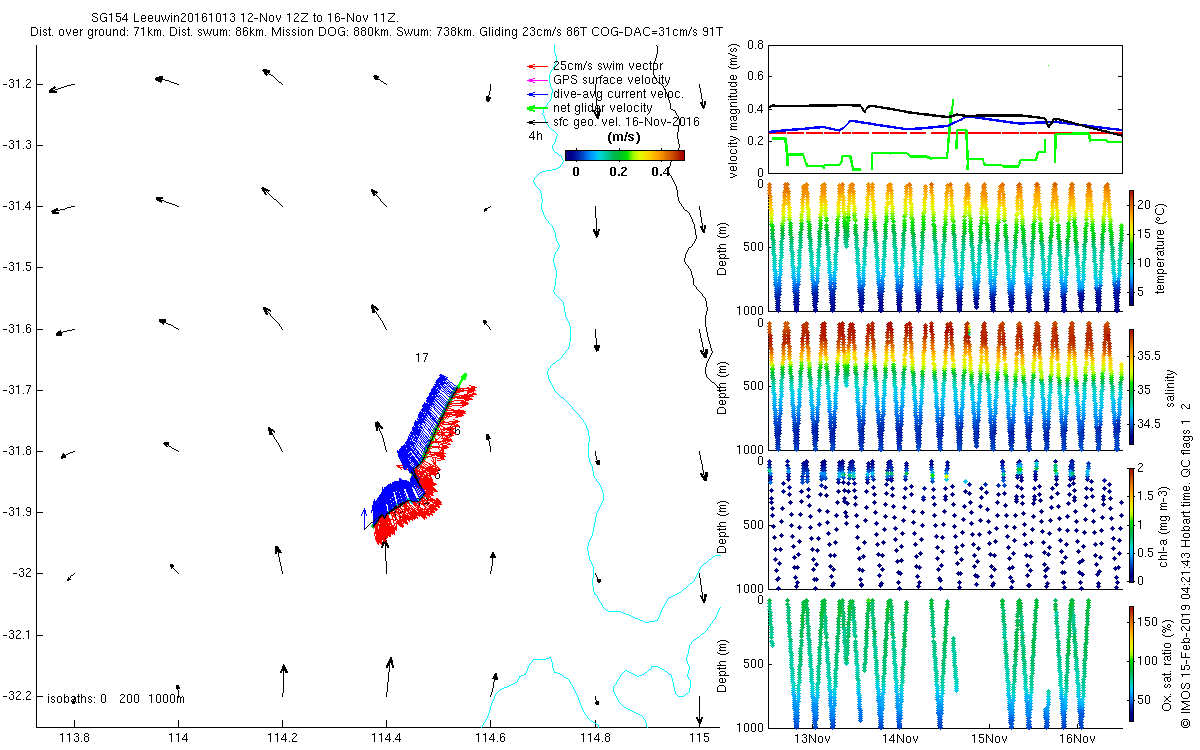Click the '13Nov' date tick
Image resolution: width=1200 pixels, height=750 pixels.
click(x=812, y=739)
